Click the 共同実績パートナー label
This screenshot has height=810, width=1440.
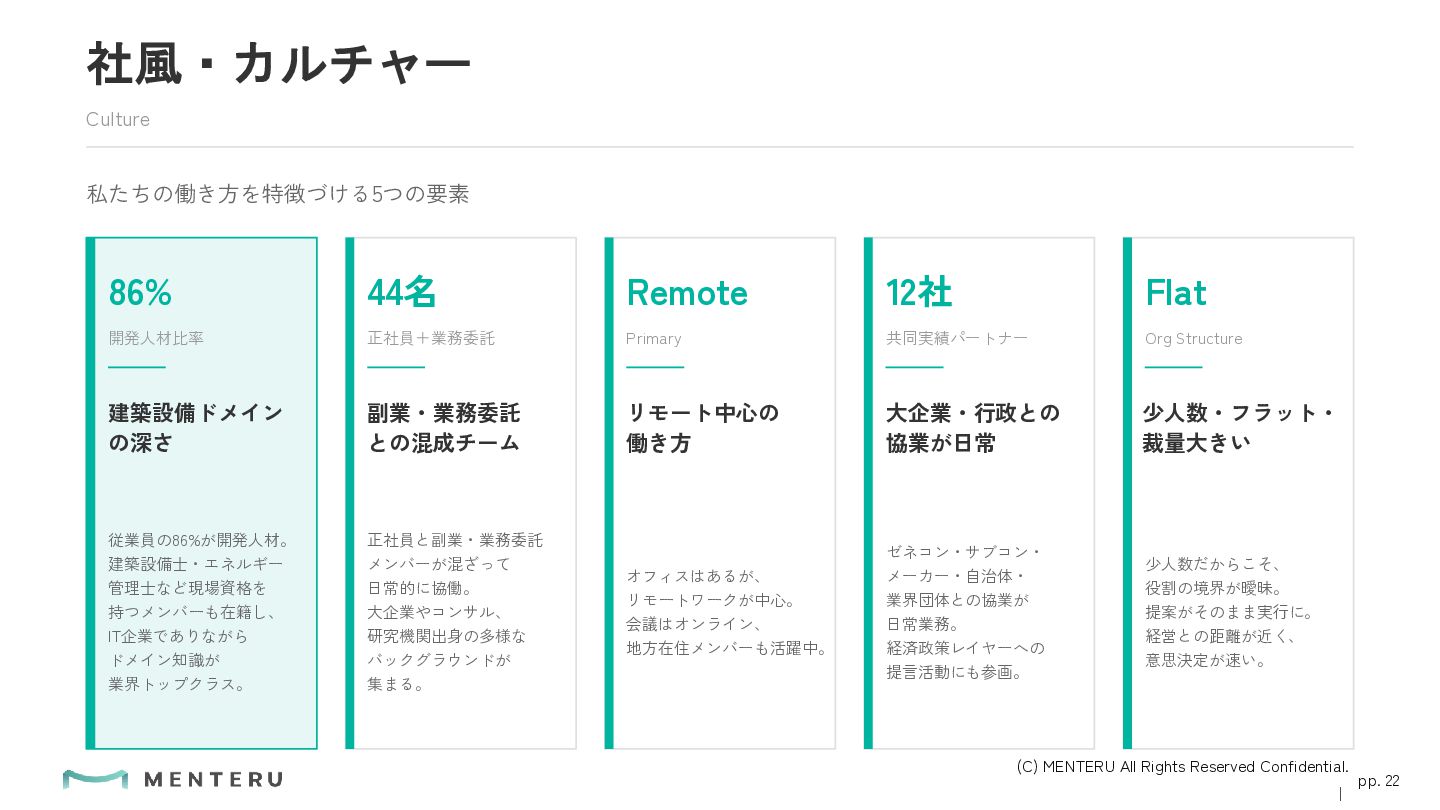click(957, 338)
